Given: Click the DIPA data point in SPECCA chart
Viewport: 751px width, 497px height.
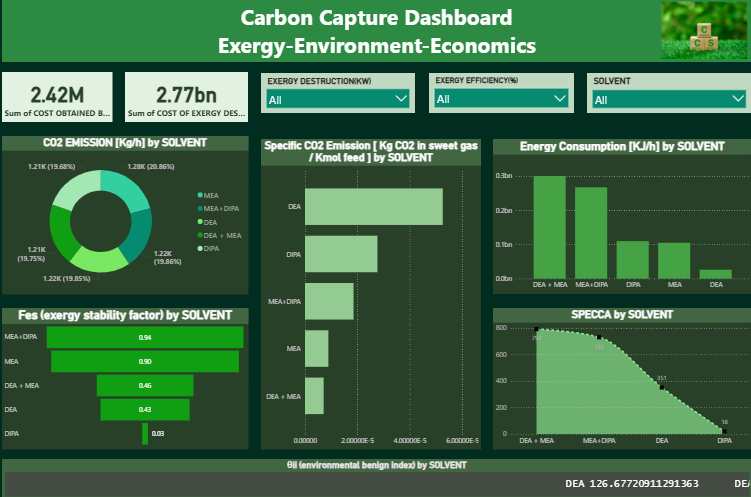Looking at the screenshot, I should click(724, 431).
